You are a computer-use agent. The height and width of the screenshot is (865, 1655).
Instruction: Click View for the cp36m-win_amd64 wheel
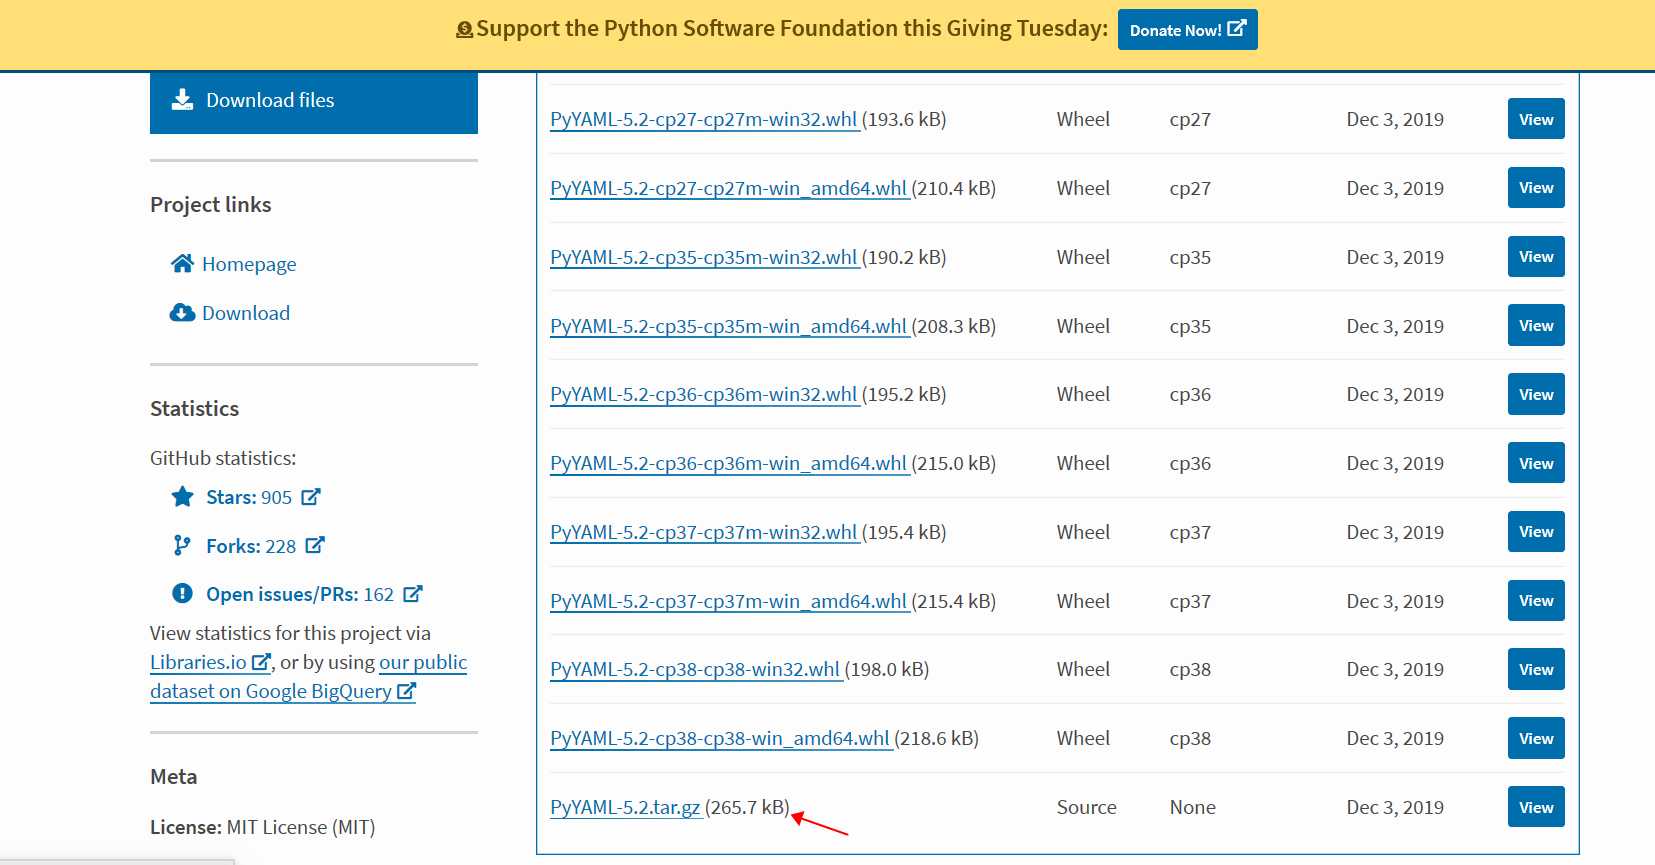point(1536,463)
